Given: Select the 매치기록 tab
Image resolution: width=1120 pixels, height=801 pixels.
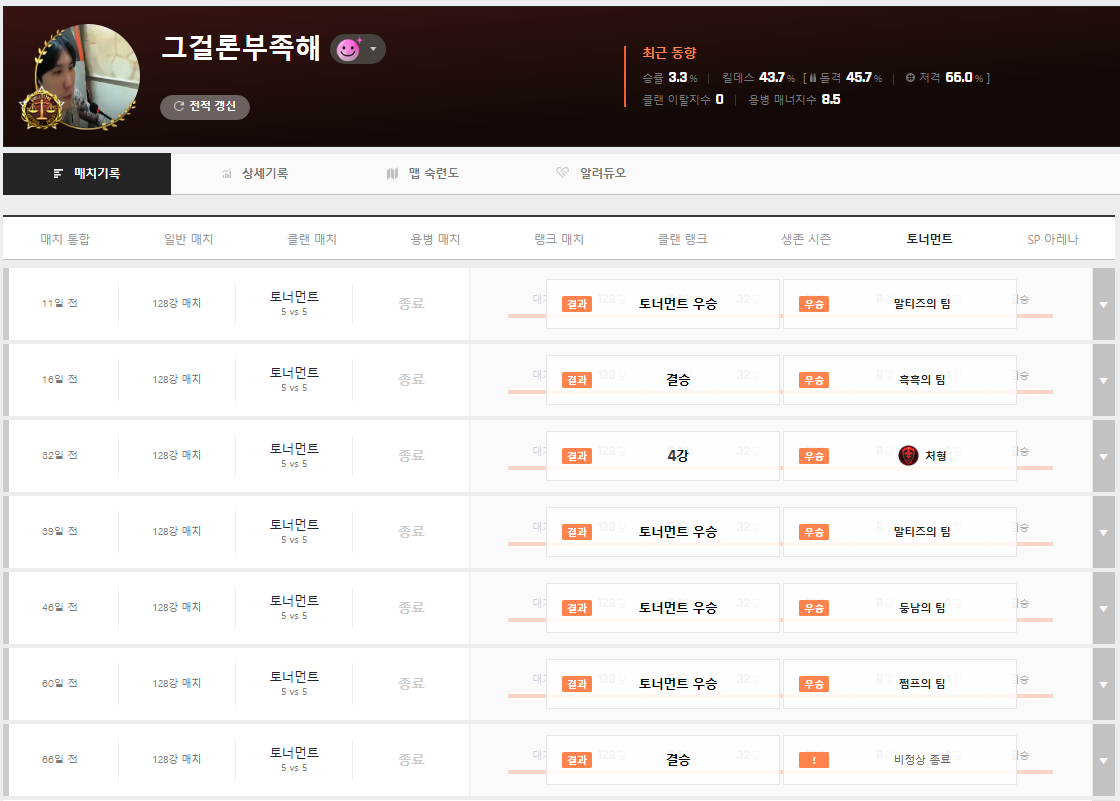Looking at the screenshot, I should pyautogui.click(x=87, y=173).
